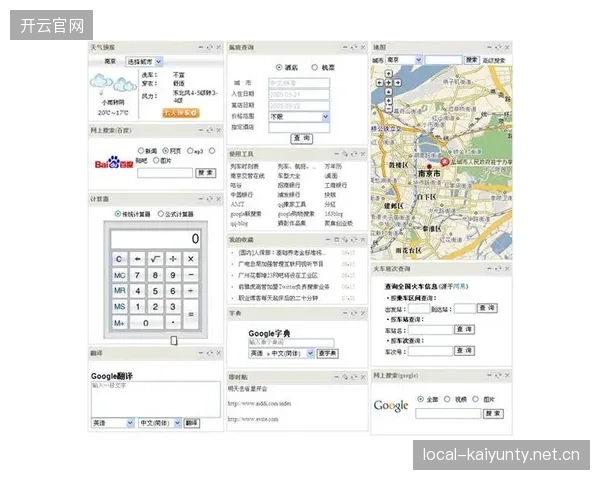Select the Baidu 网页 radio option

(165, 151)
